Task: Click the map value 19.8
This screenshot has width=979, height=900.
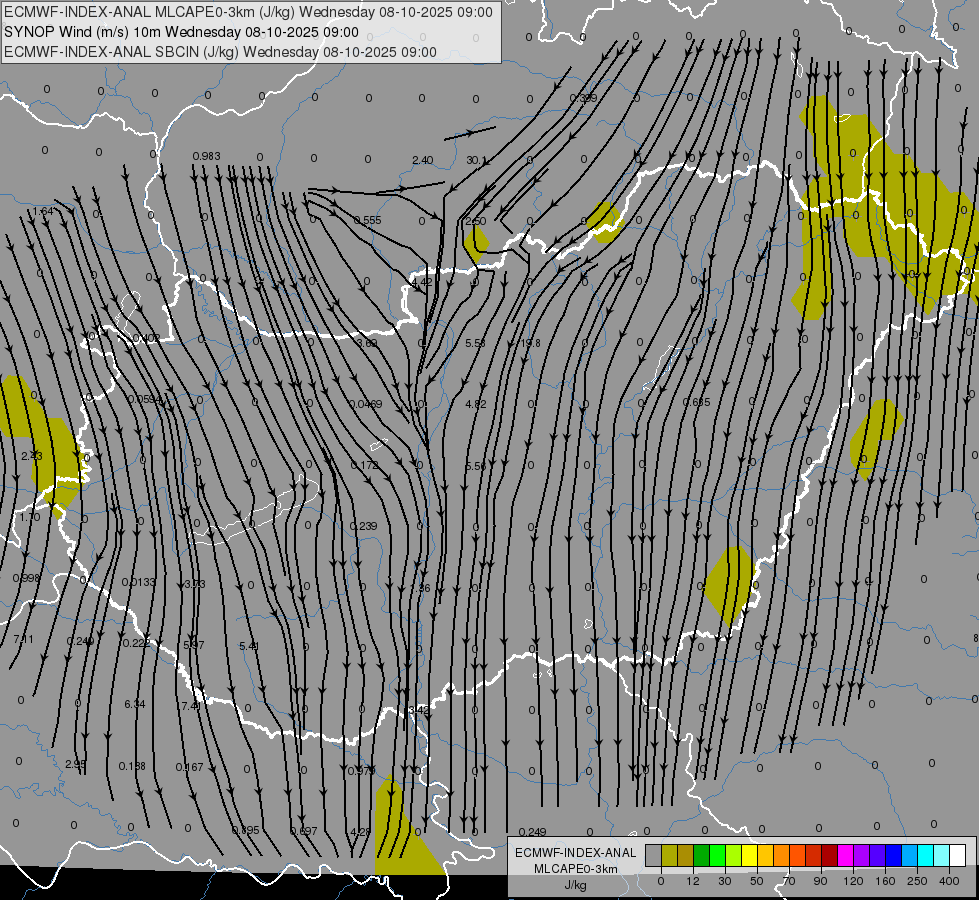Action: pyautogui.click(x=530, y=343)
